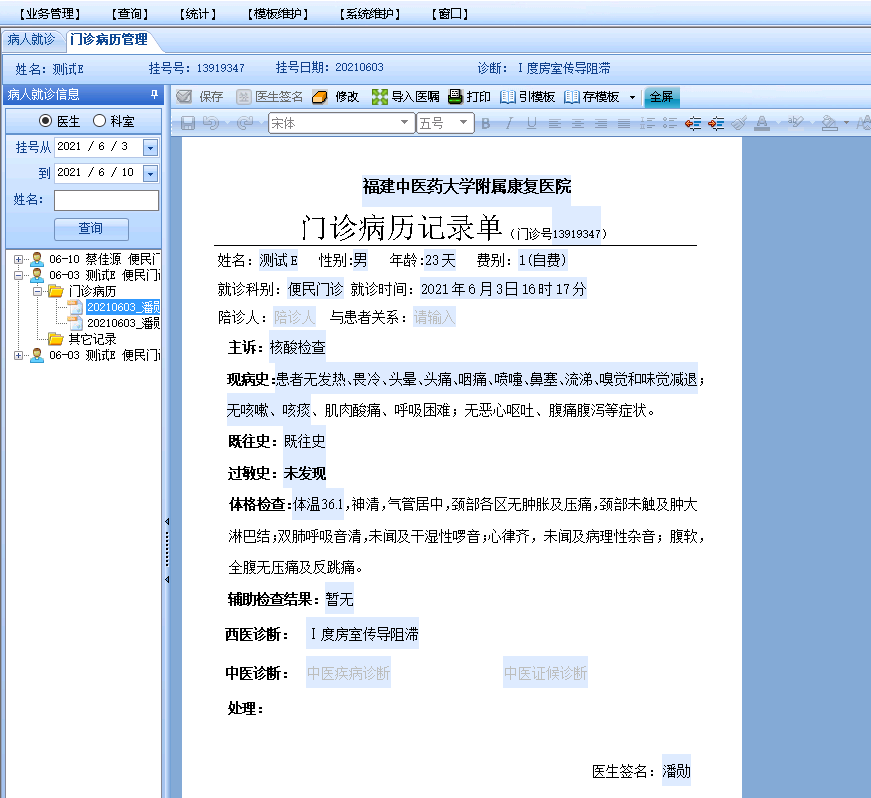Open the 模板维护 menu
This screenshot has width=871, height=798.
click(278, 14)
